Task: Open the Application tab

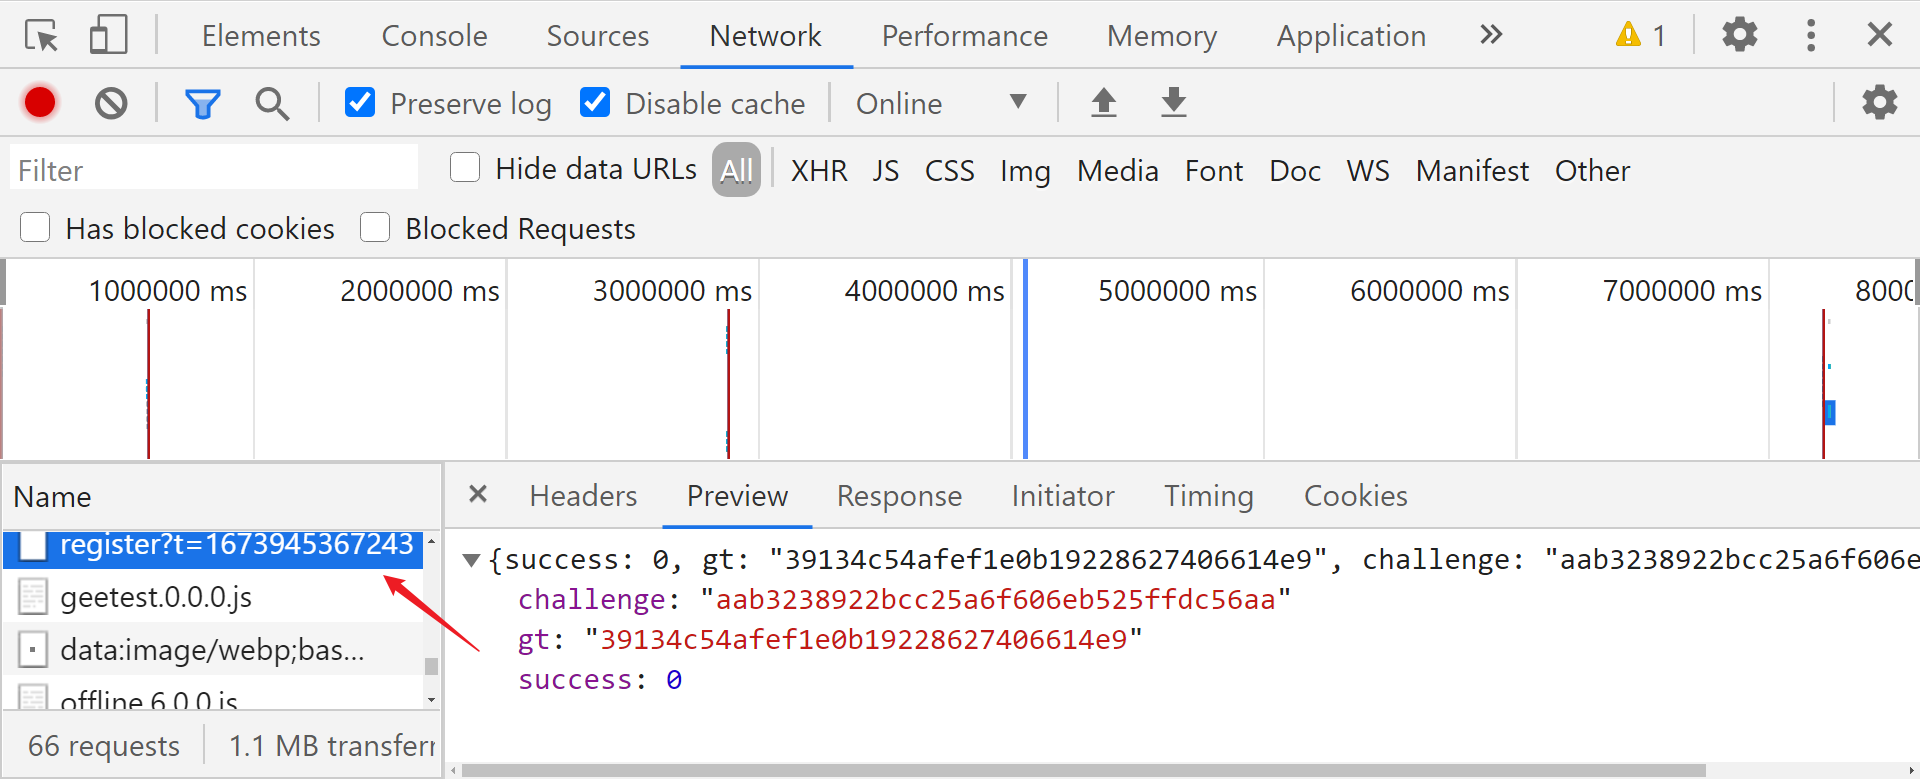Action: 1351,36
